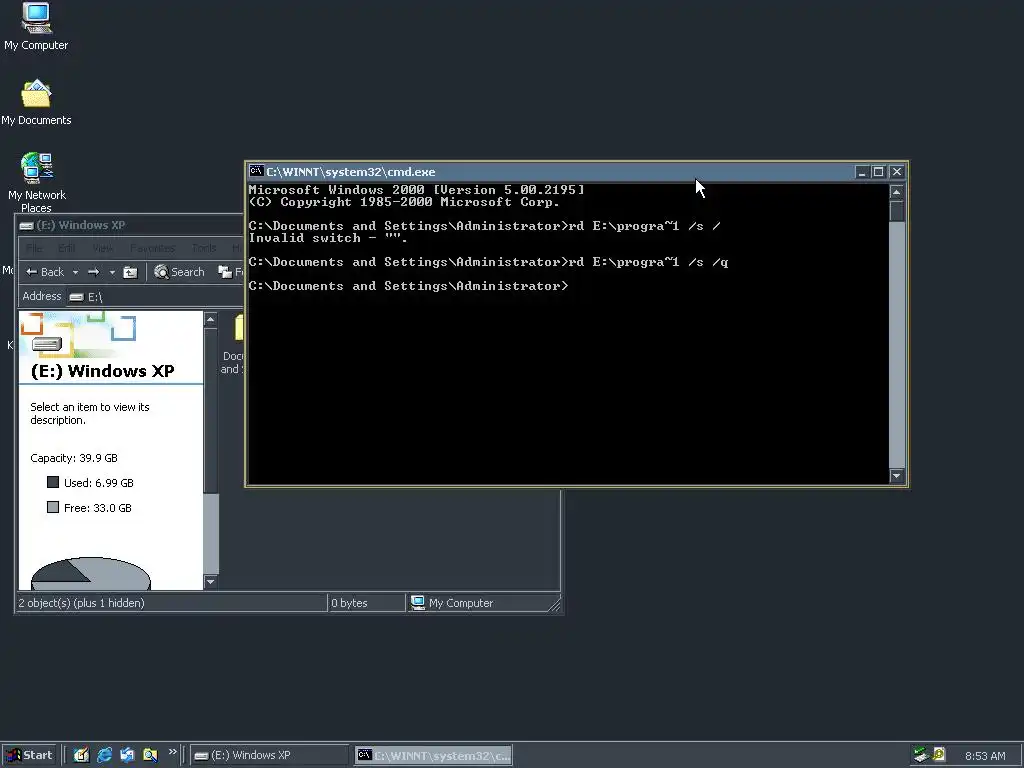This screenshot has height=768, width=1024.
Task: Click the 8:53 AM taskbar clock
Action: tap(985, 756)
